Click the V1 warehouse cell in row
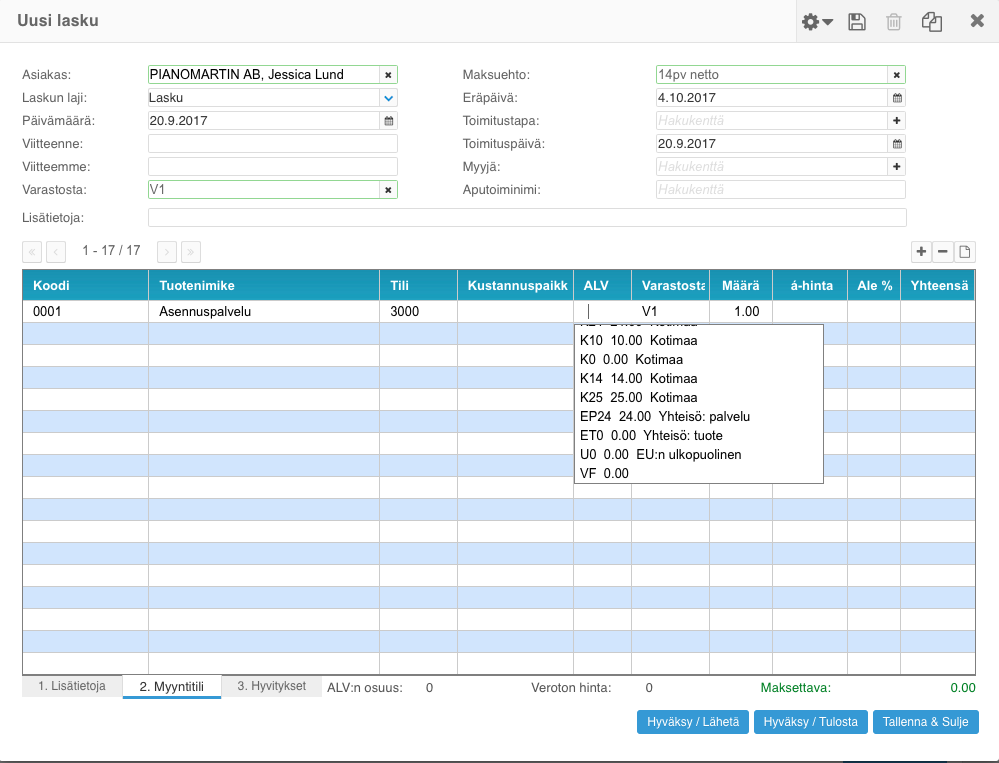This screenshot has width=999, height=763. pyautogui.click(x=670, y=311)
